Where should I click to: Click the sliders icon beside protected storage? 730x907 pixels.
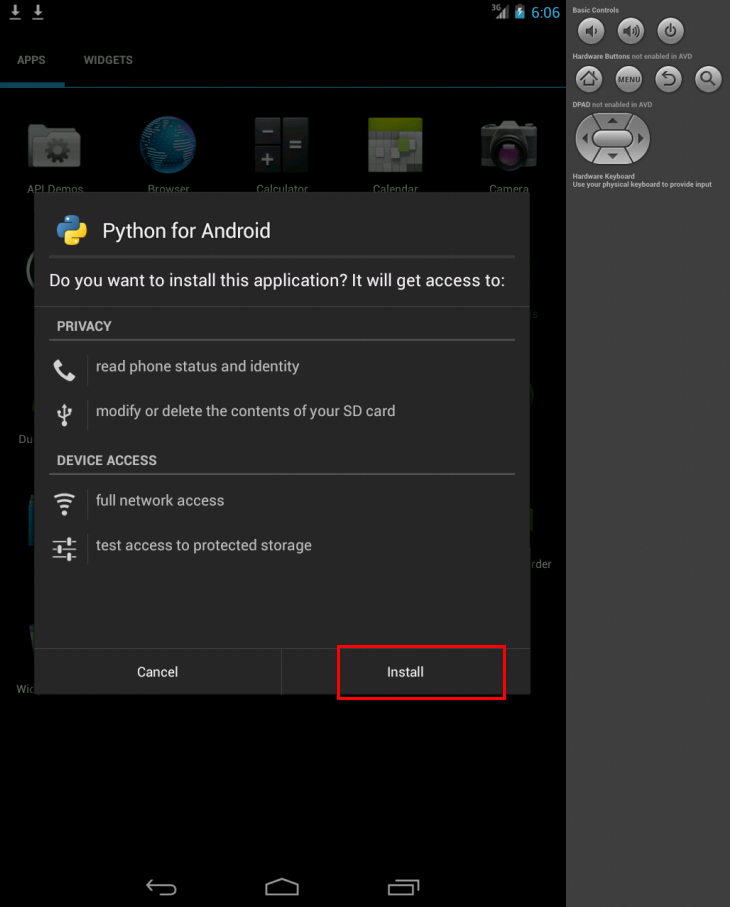(64, 549)
